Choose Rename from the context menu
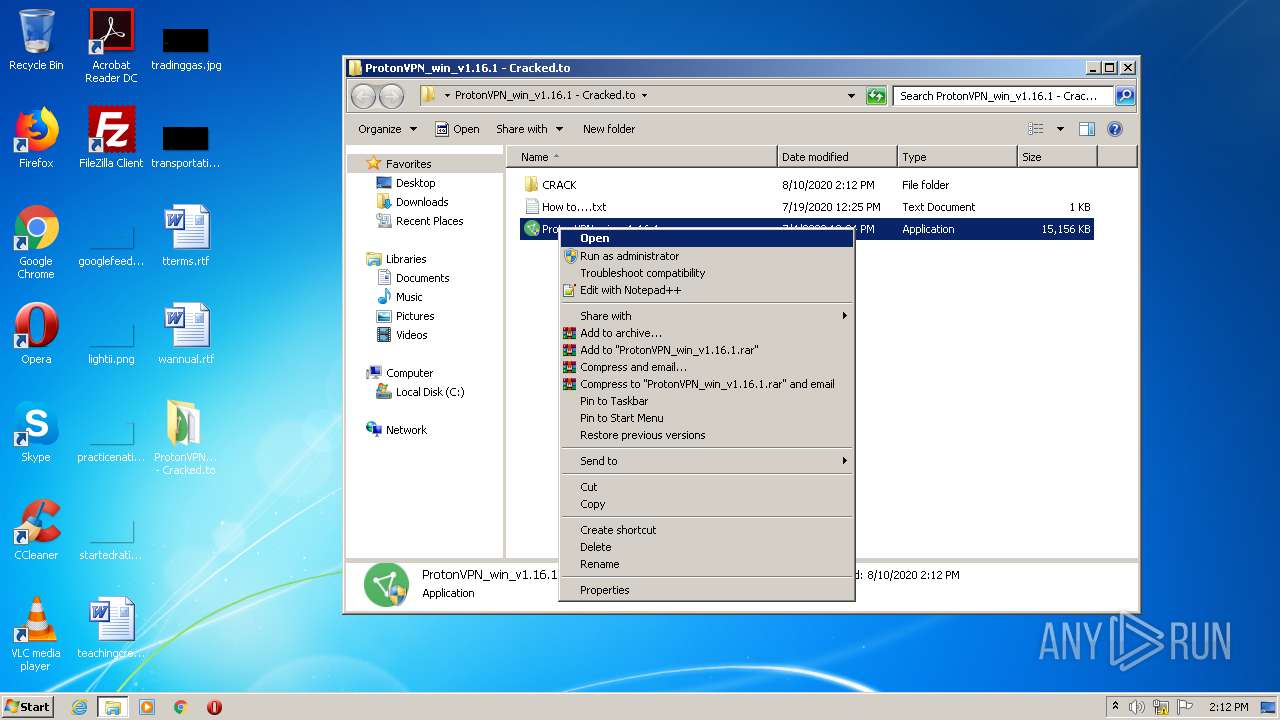This screenshot has height=720, width=1280. tap(706, 564)
